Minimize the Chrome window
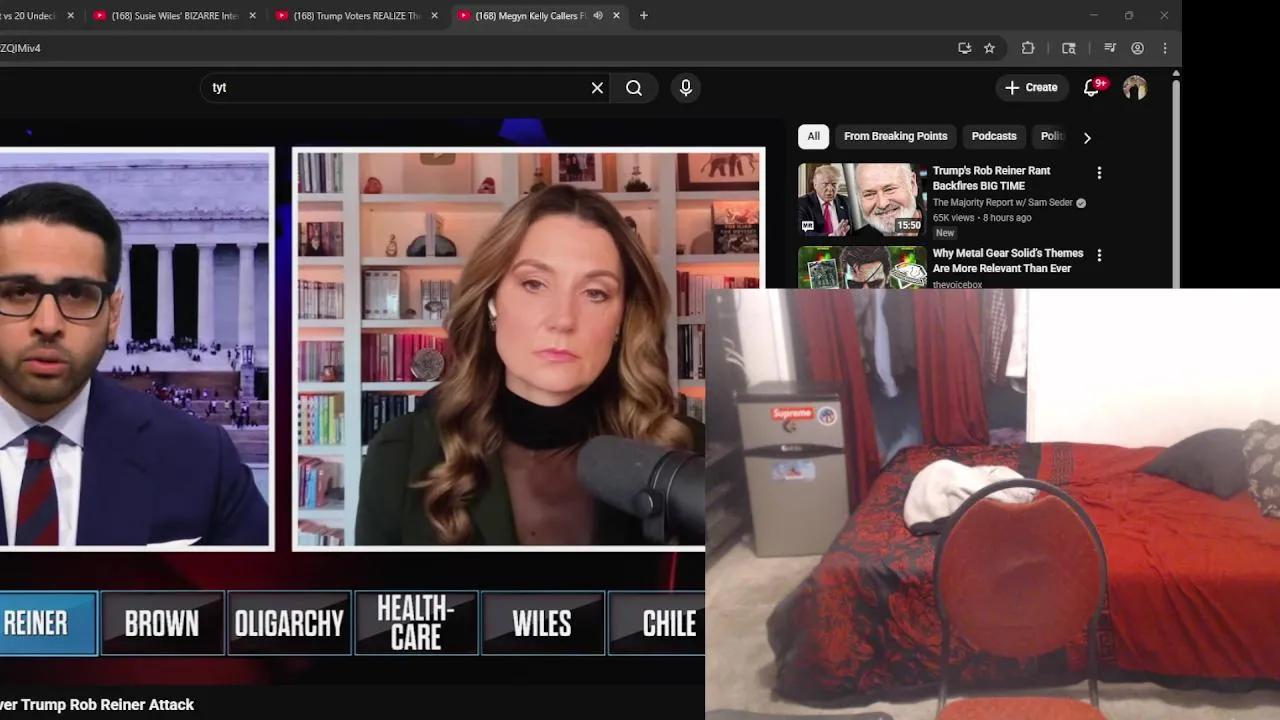Image resolution: width=1280 pixels, height=720 pixels. click(1093, 16)
